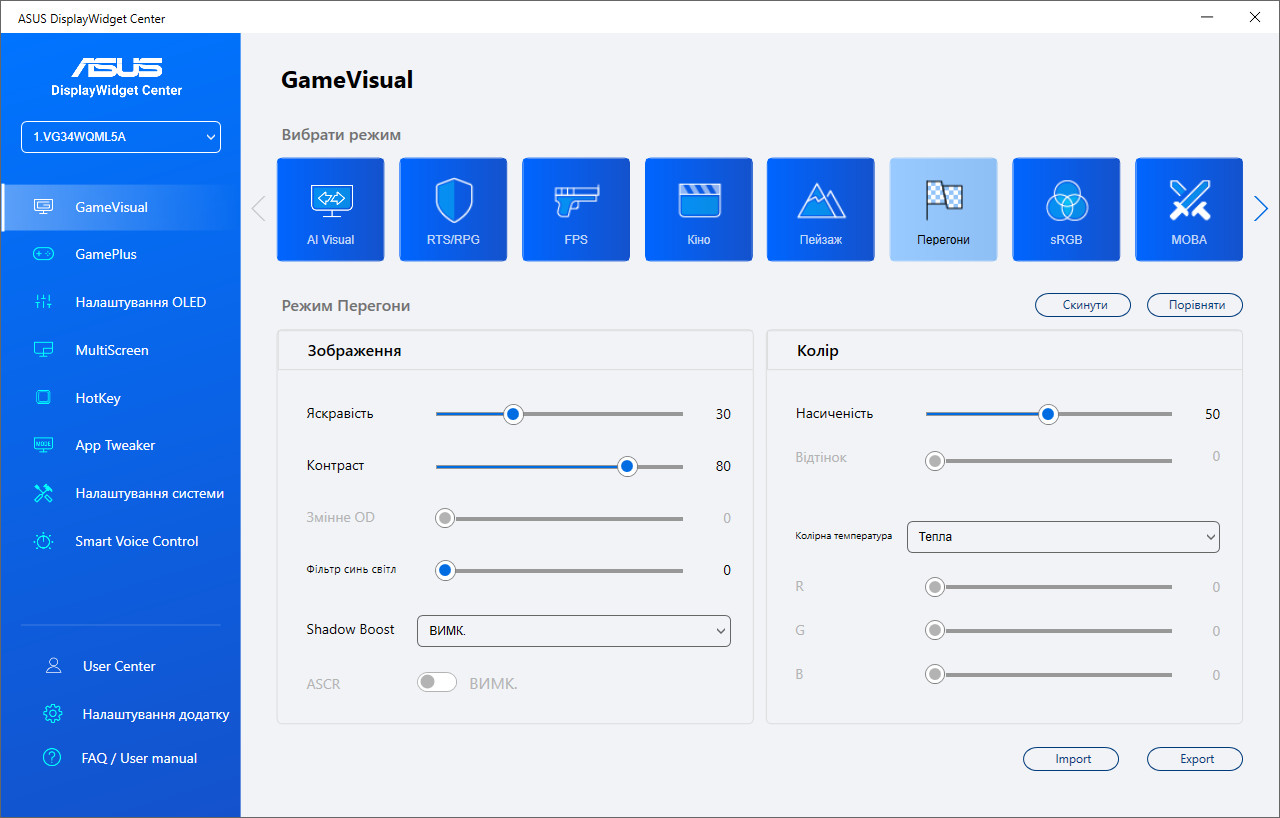The image size is (1280, 818).
Task: Pick the Пейзаж mountain mode
Action: 821,209
